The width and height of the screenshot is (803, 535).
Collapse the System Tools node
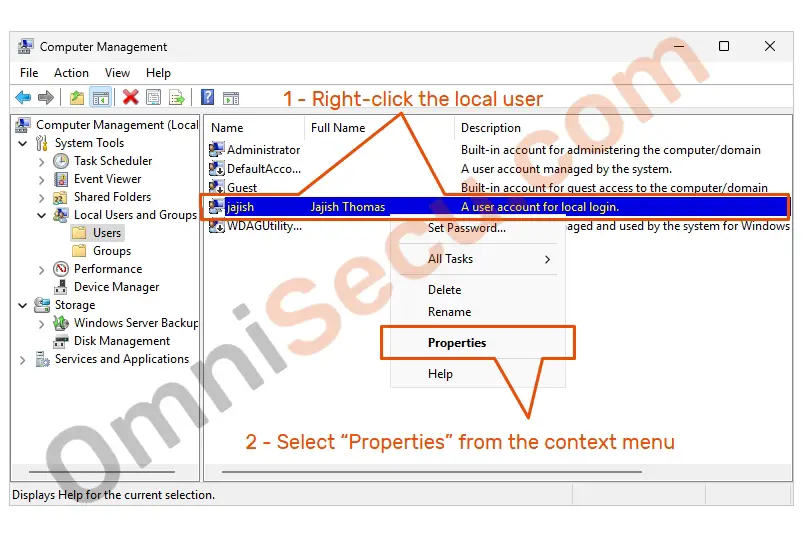tap(23, 143)
